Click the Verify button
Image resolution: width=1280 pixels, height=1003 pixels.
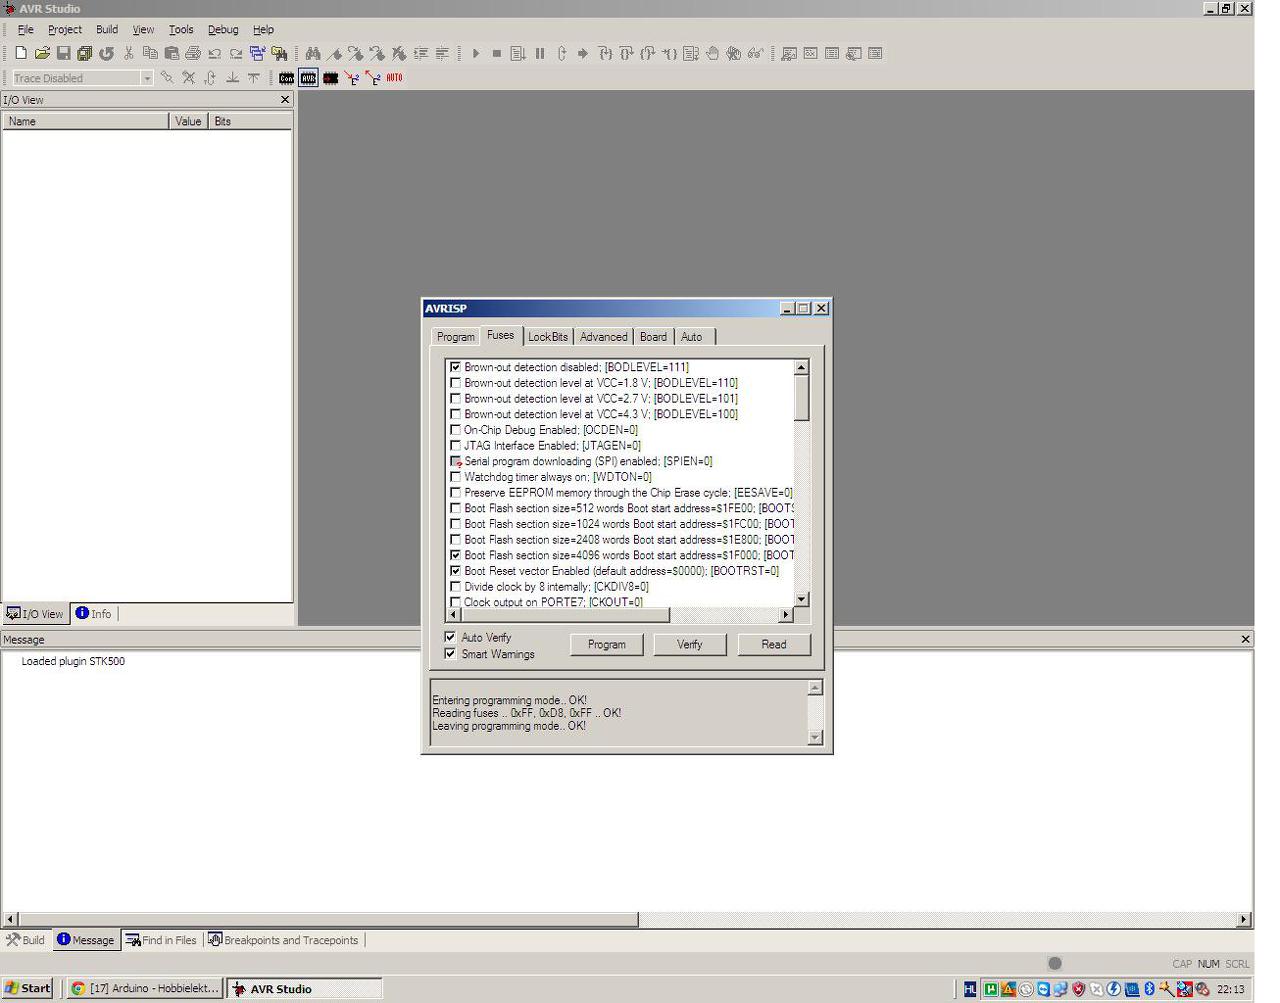[x=690, y=645]
